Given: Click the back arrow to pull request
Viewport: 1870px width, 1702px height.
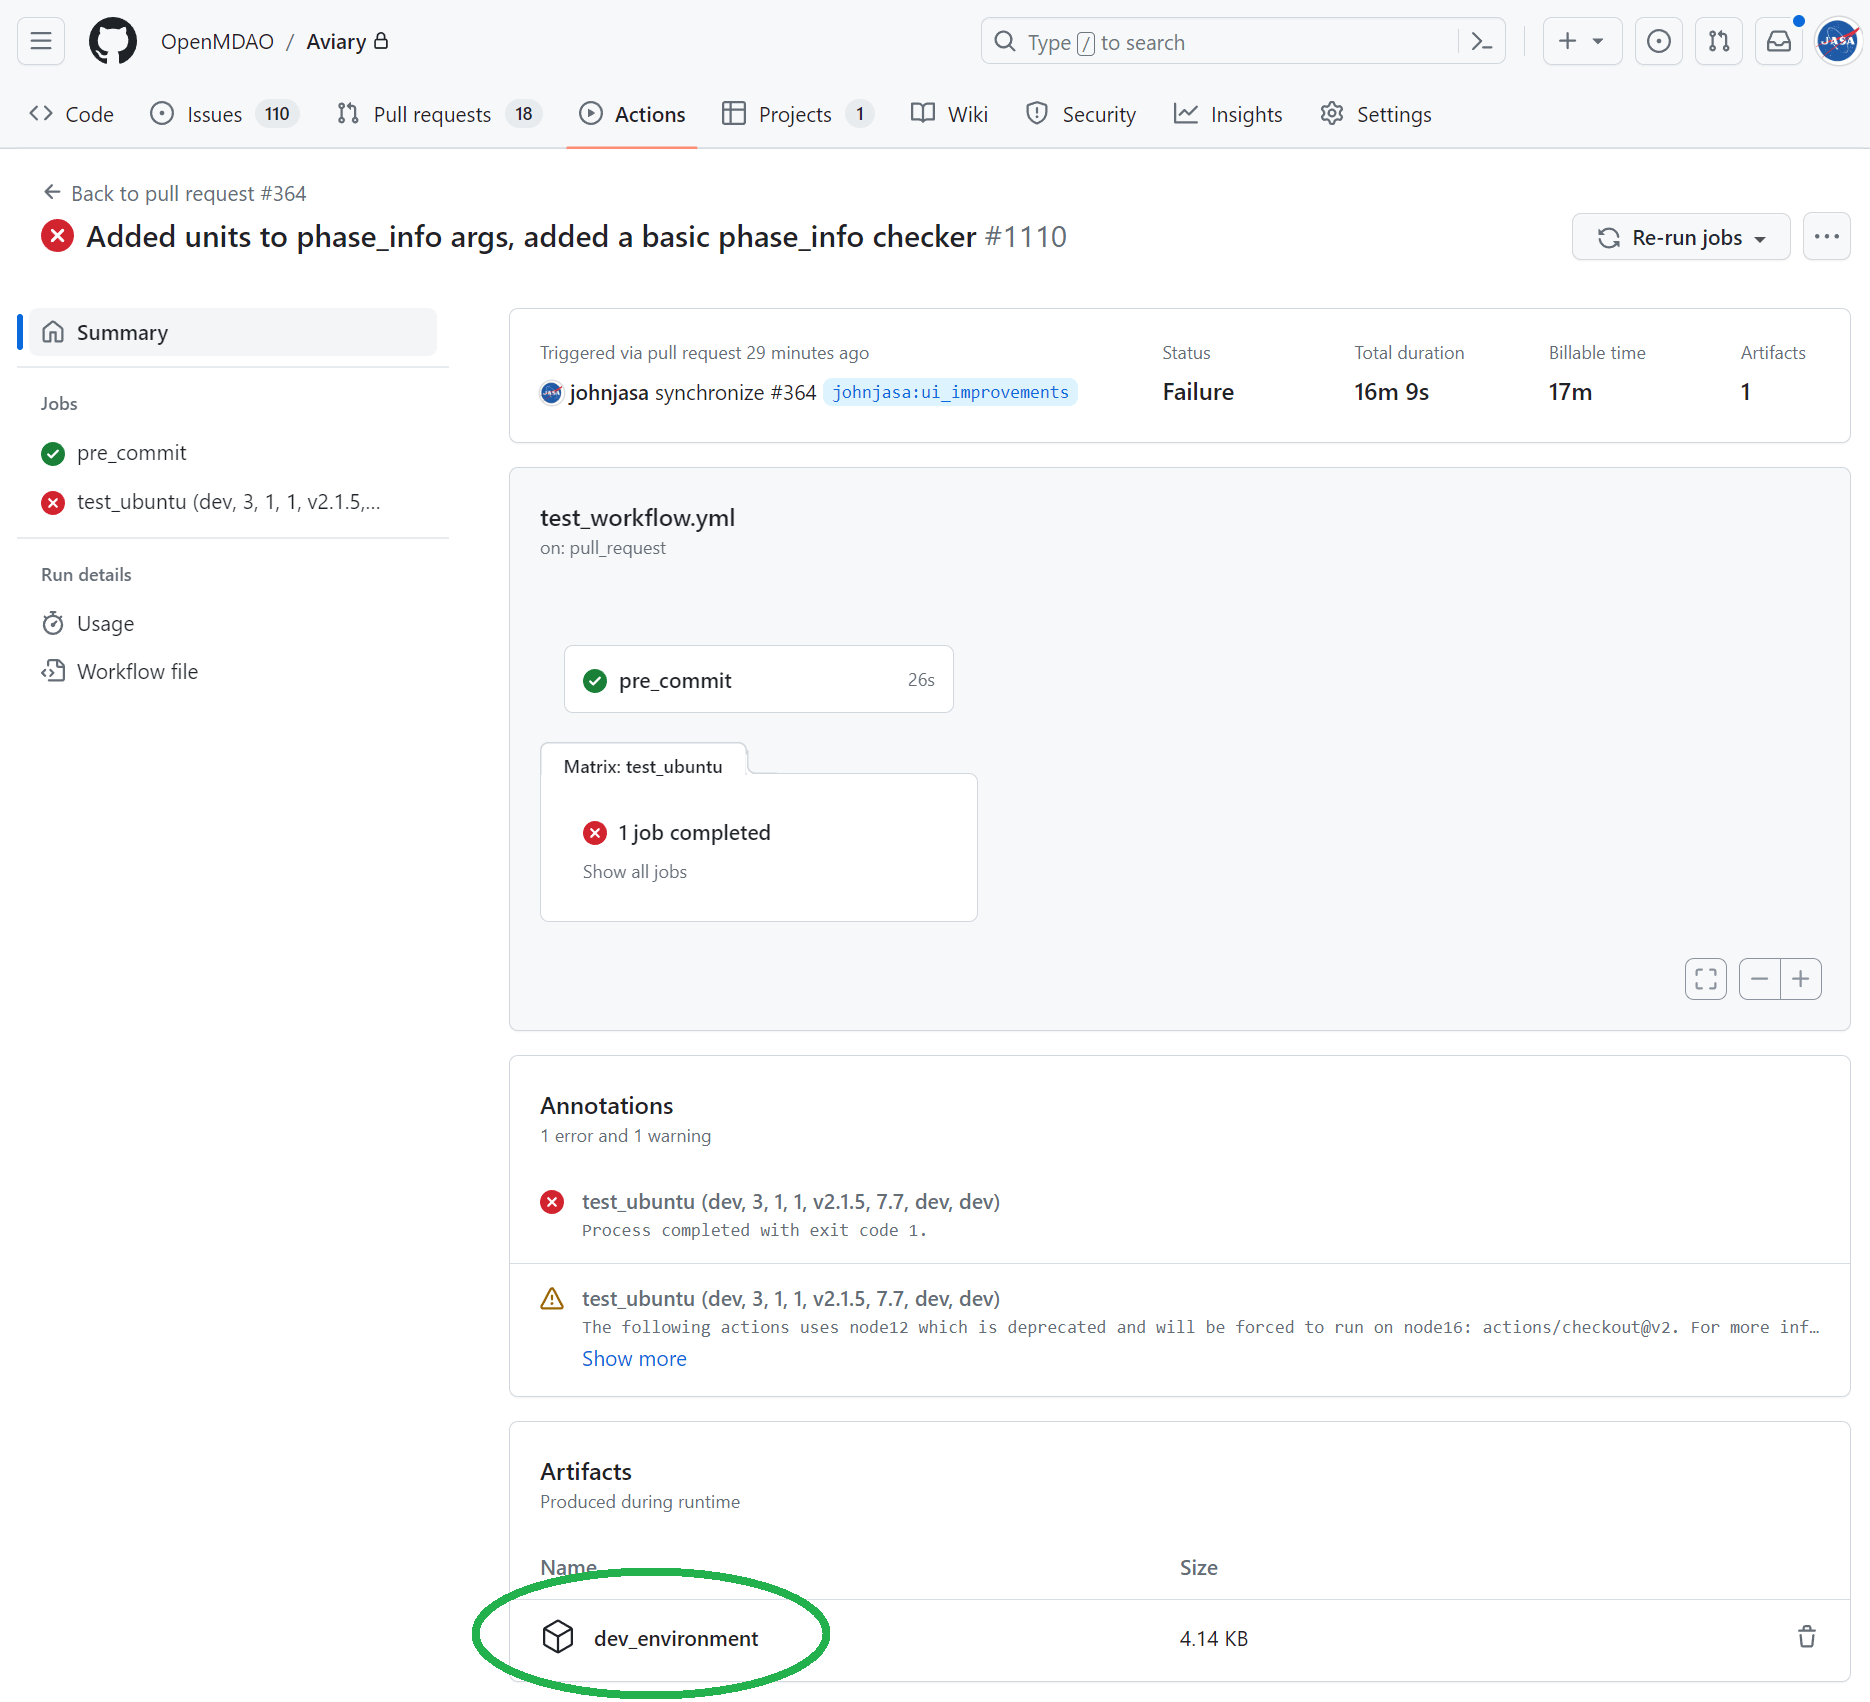Looking at the screenshot, I should point(52,192).
